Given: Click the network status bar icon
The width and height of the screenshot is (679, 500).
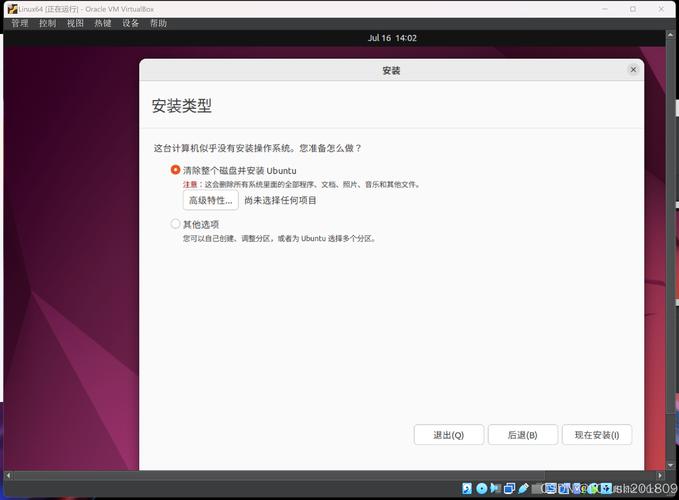Looking at the screenshot, I should [509, 488].
